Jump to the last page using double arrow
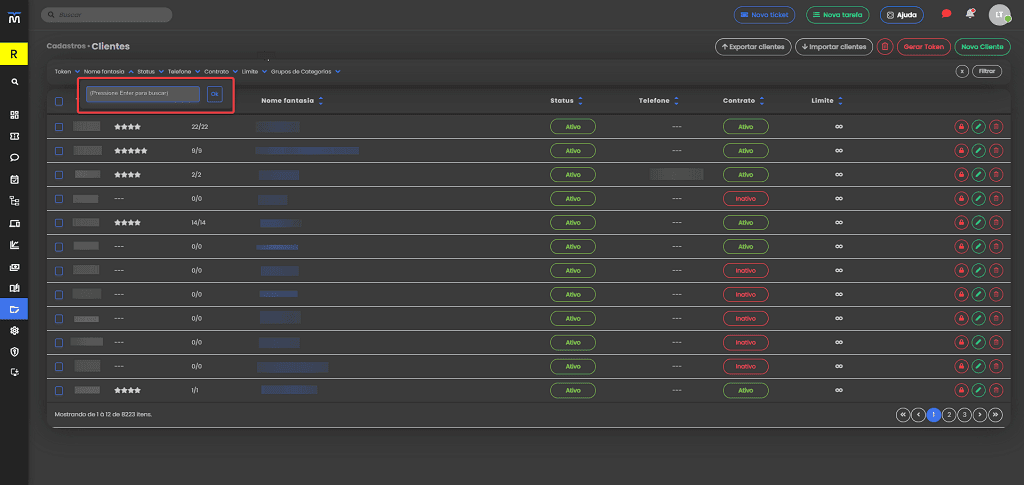Image resolution: width=1024 pixels, height=485 pixels. pos(996,415)
